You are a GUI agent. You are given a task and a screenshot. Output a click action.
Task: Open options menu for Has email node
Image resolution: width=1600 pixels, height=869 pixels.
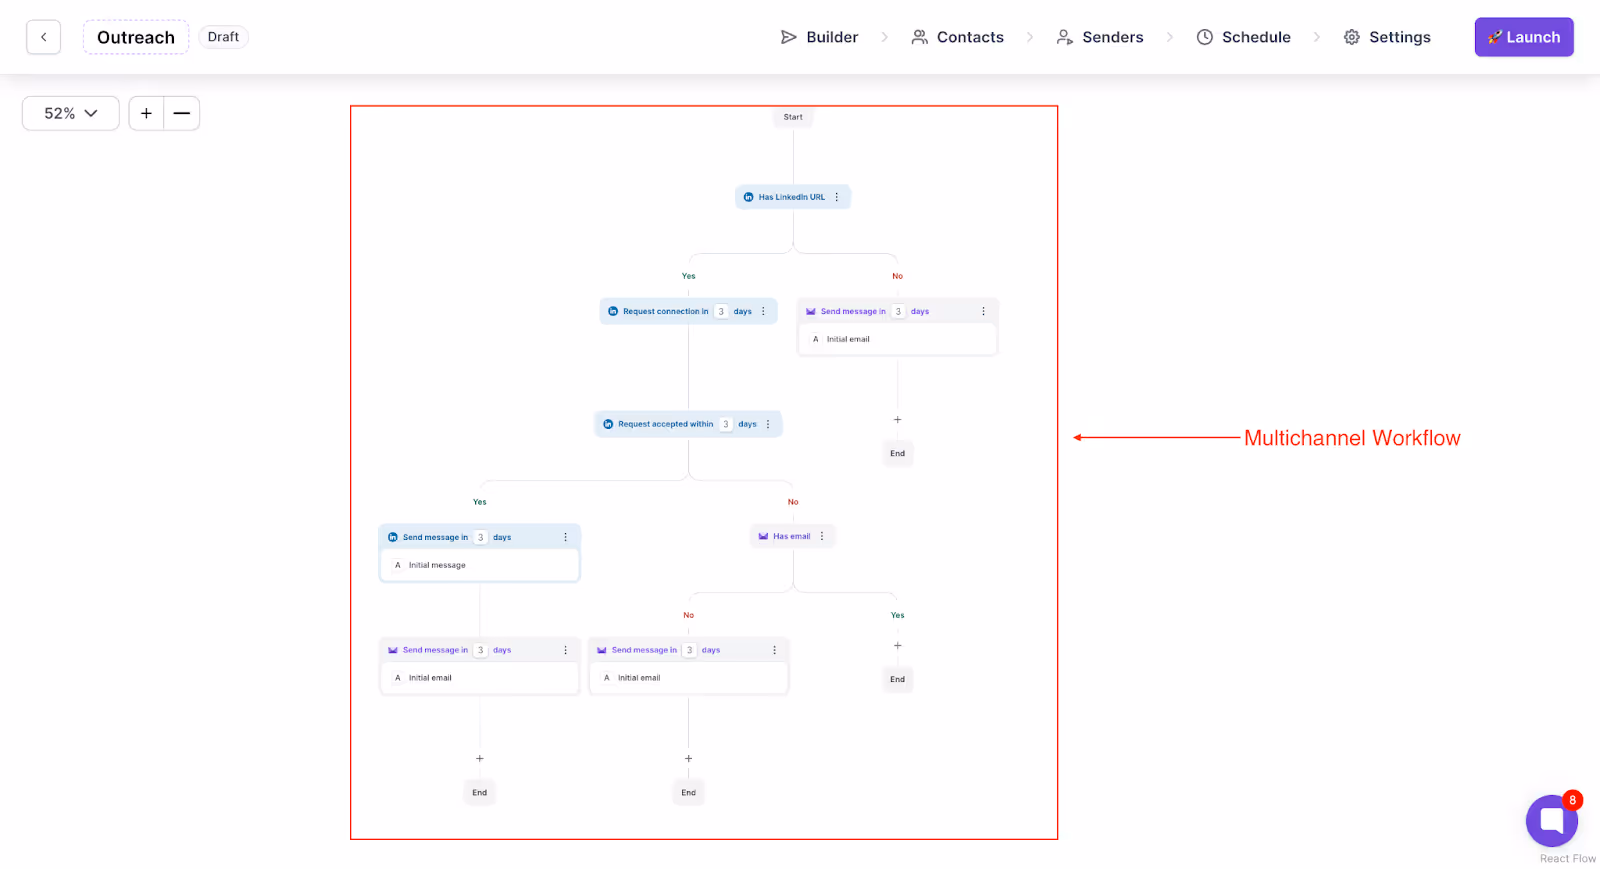point(823,536)
